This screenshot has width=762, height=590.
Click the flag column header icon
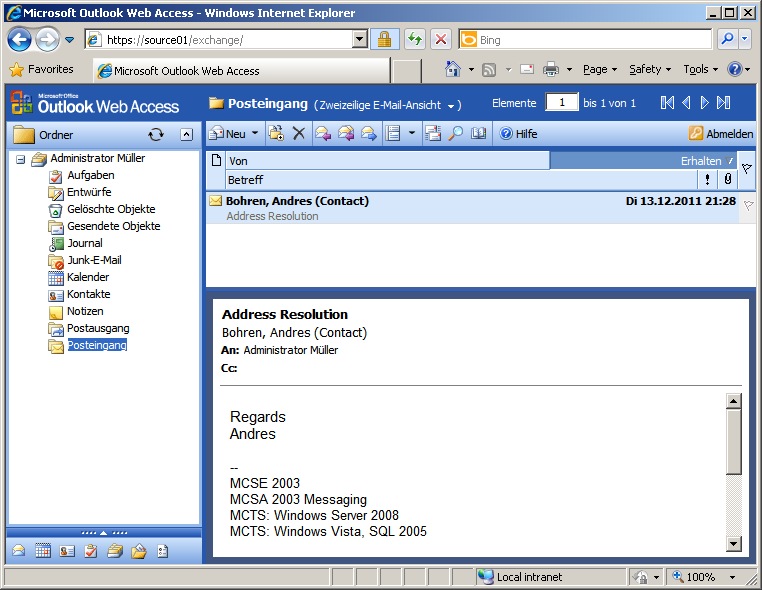click(747, 169)
